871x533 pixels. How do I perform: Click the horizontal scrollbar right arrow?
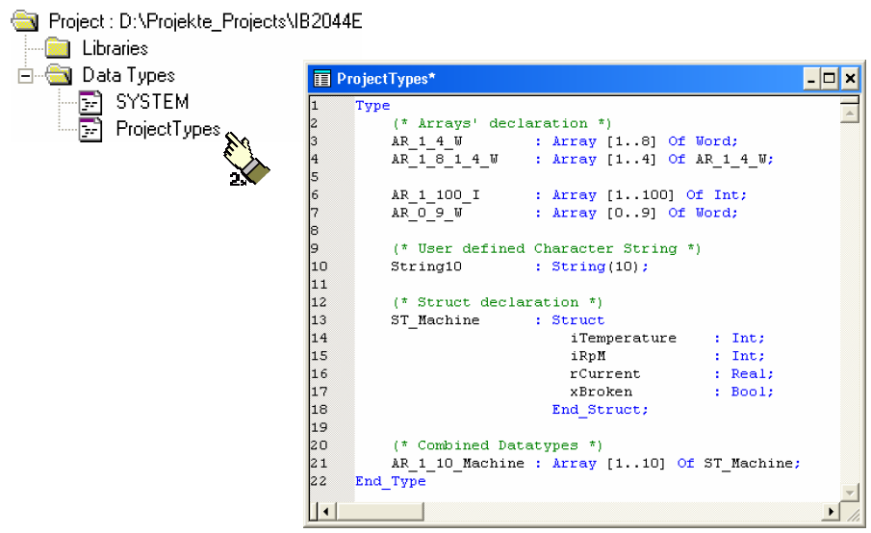click(x=830, y=511)
